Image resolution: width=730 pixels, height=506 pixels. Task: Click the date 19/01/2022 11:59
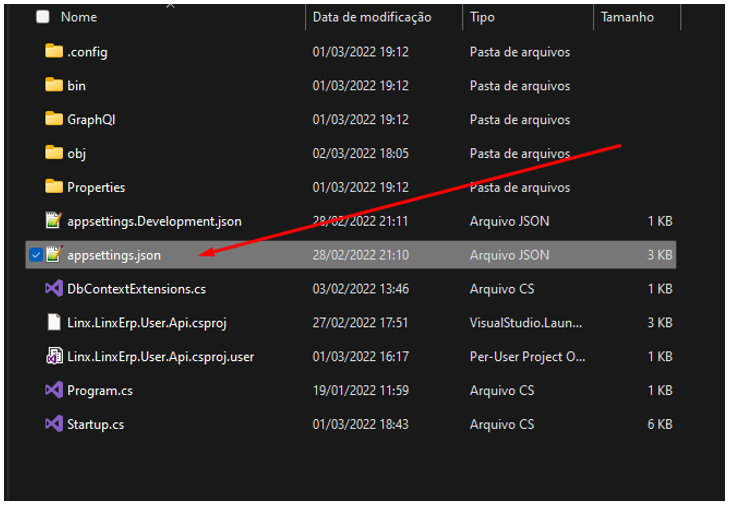pos(361,390)
